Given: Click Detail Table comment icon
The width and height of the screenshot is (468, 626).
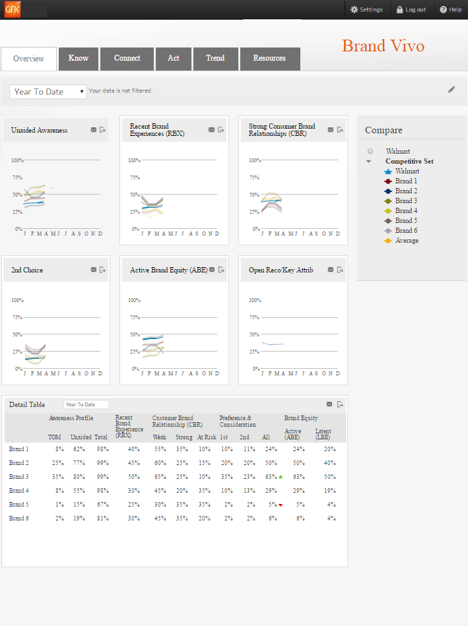Looking at the screenshot, I should [329, 404].
